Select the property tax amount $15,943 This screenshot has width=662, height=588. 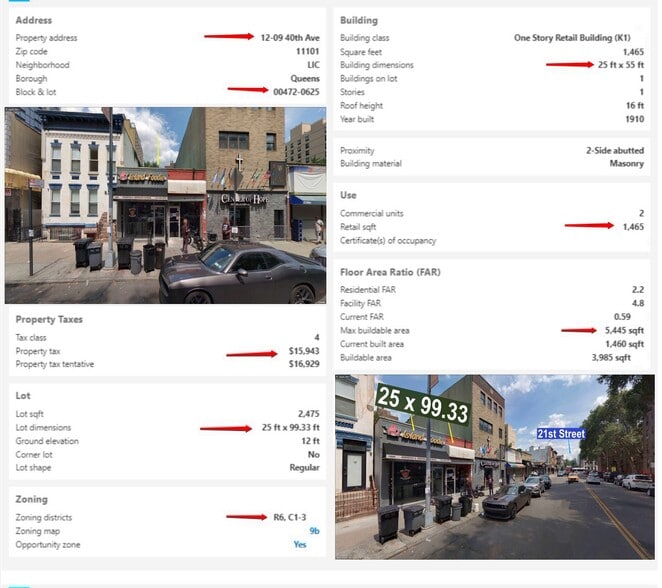click(x=303, y=352)
